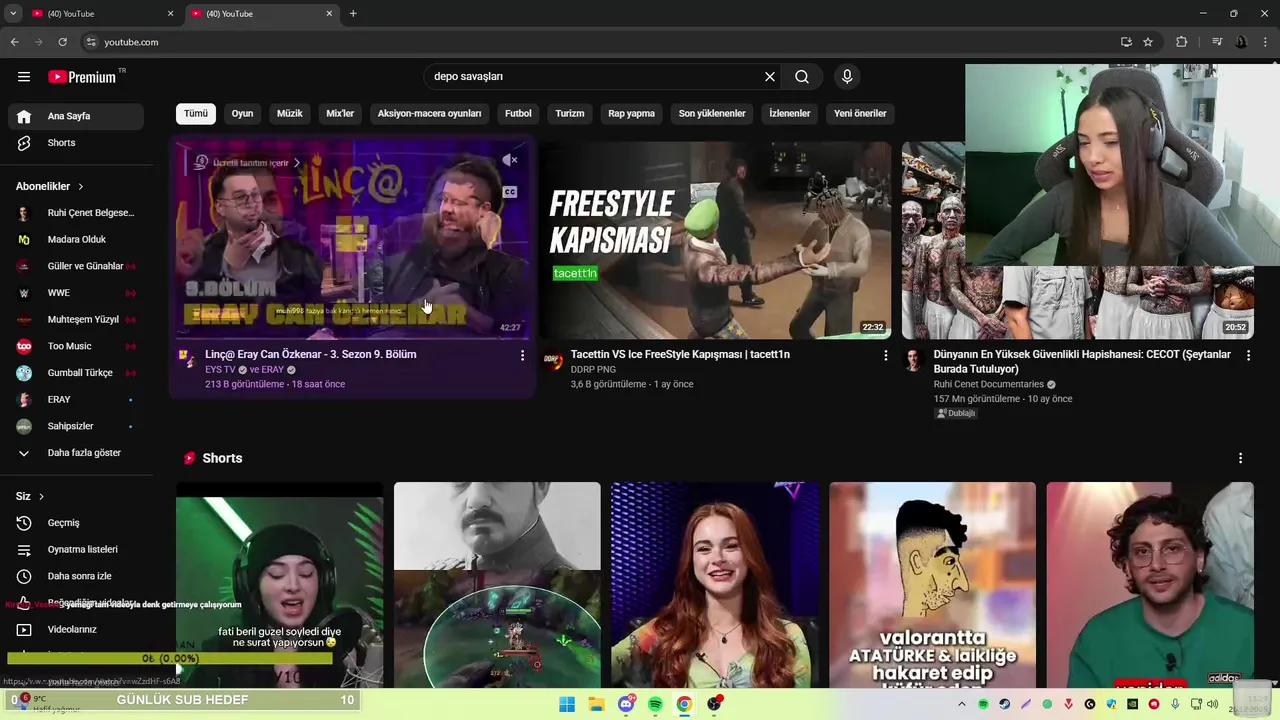Expand the Siz section chevron
The image size is (1280, 720).
tap(41, 497)
